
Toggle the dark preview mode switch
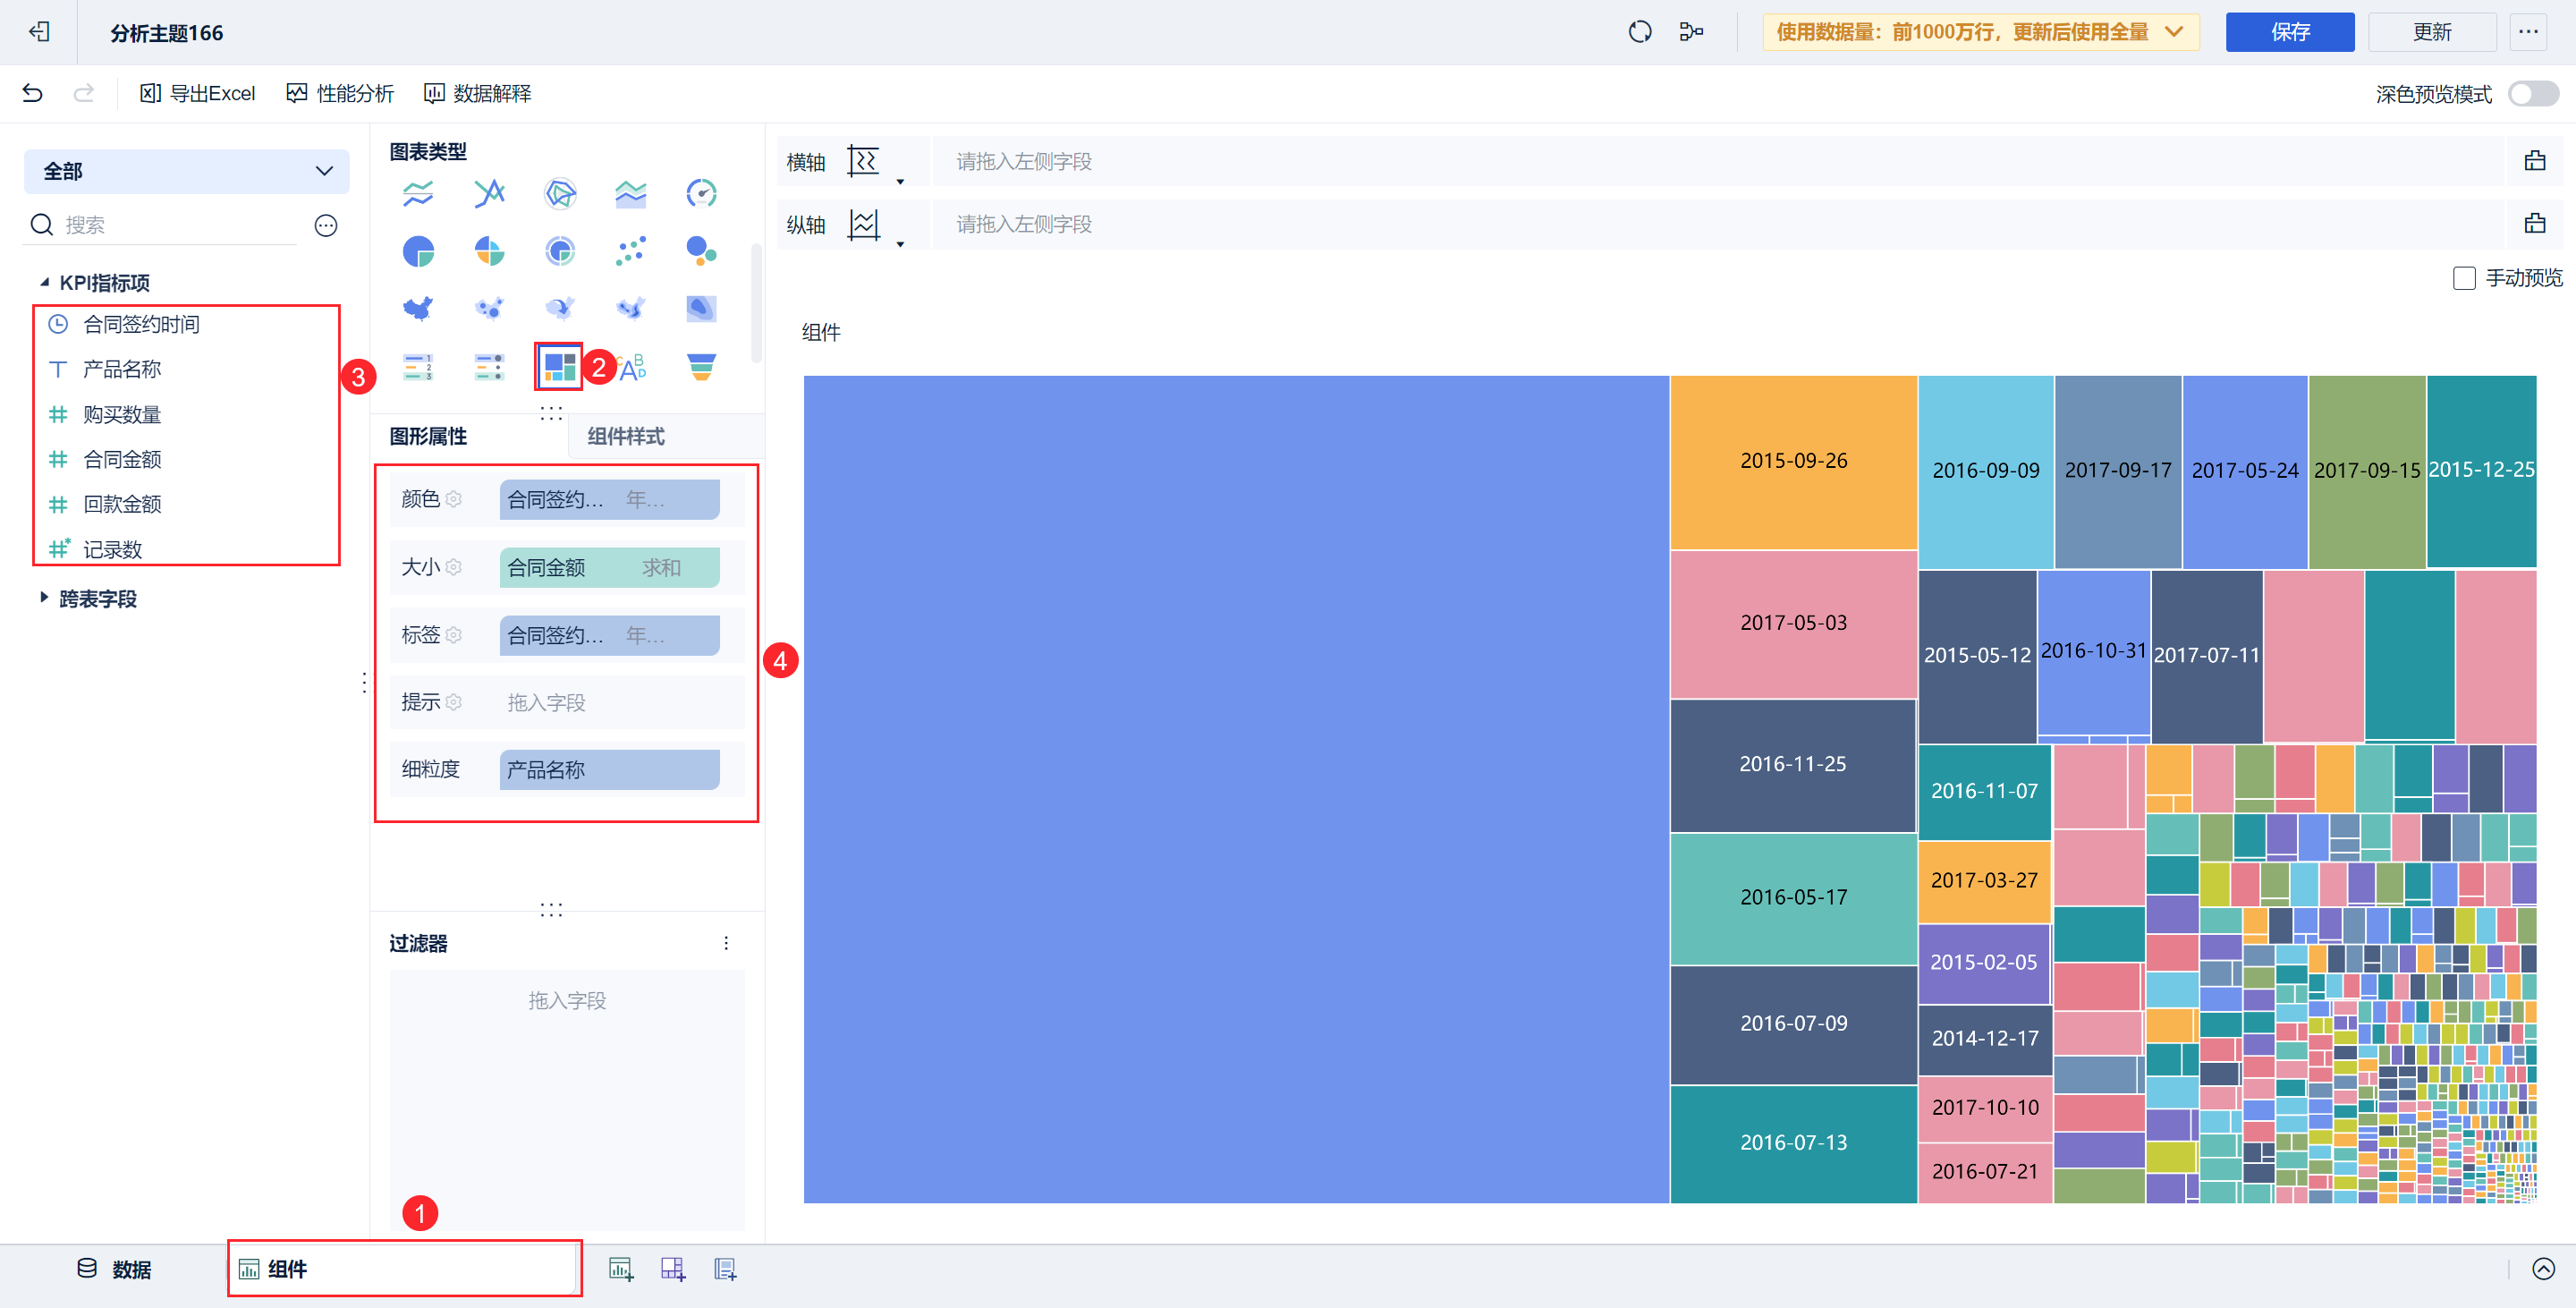coord(2532,94)
